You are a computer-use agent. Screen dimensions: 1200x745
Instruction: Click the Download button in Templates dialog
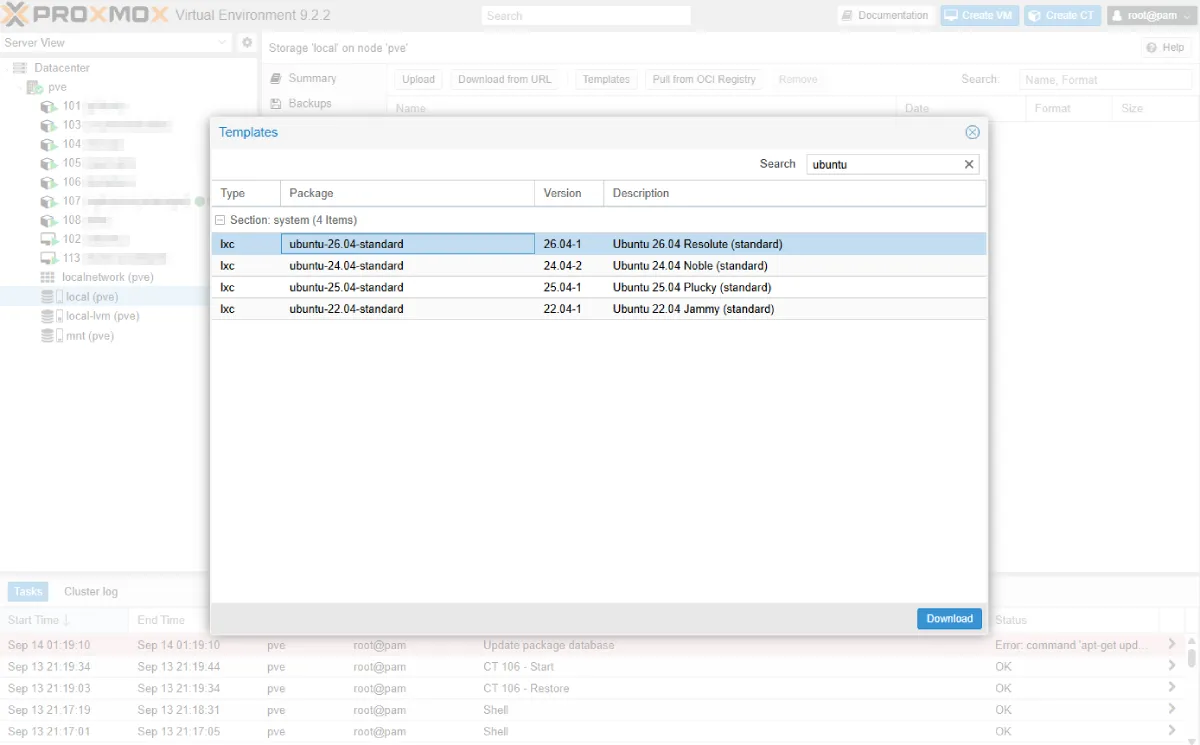coord(949,619)
